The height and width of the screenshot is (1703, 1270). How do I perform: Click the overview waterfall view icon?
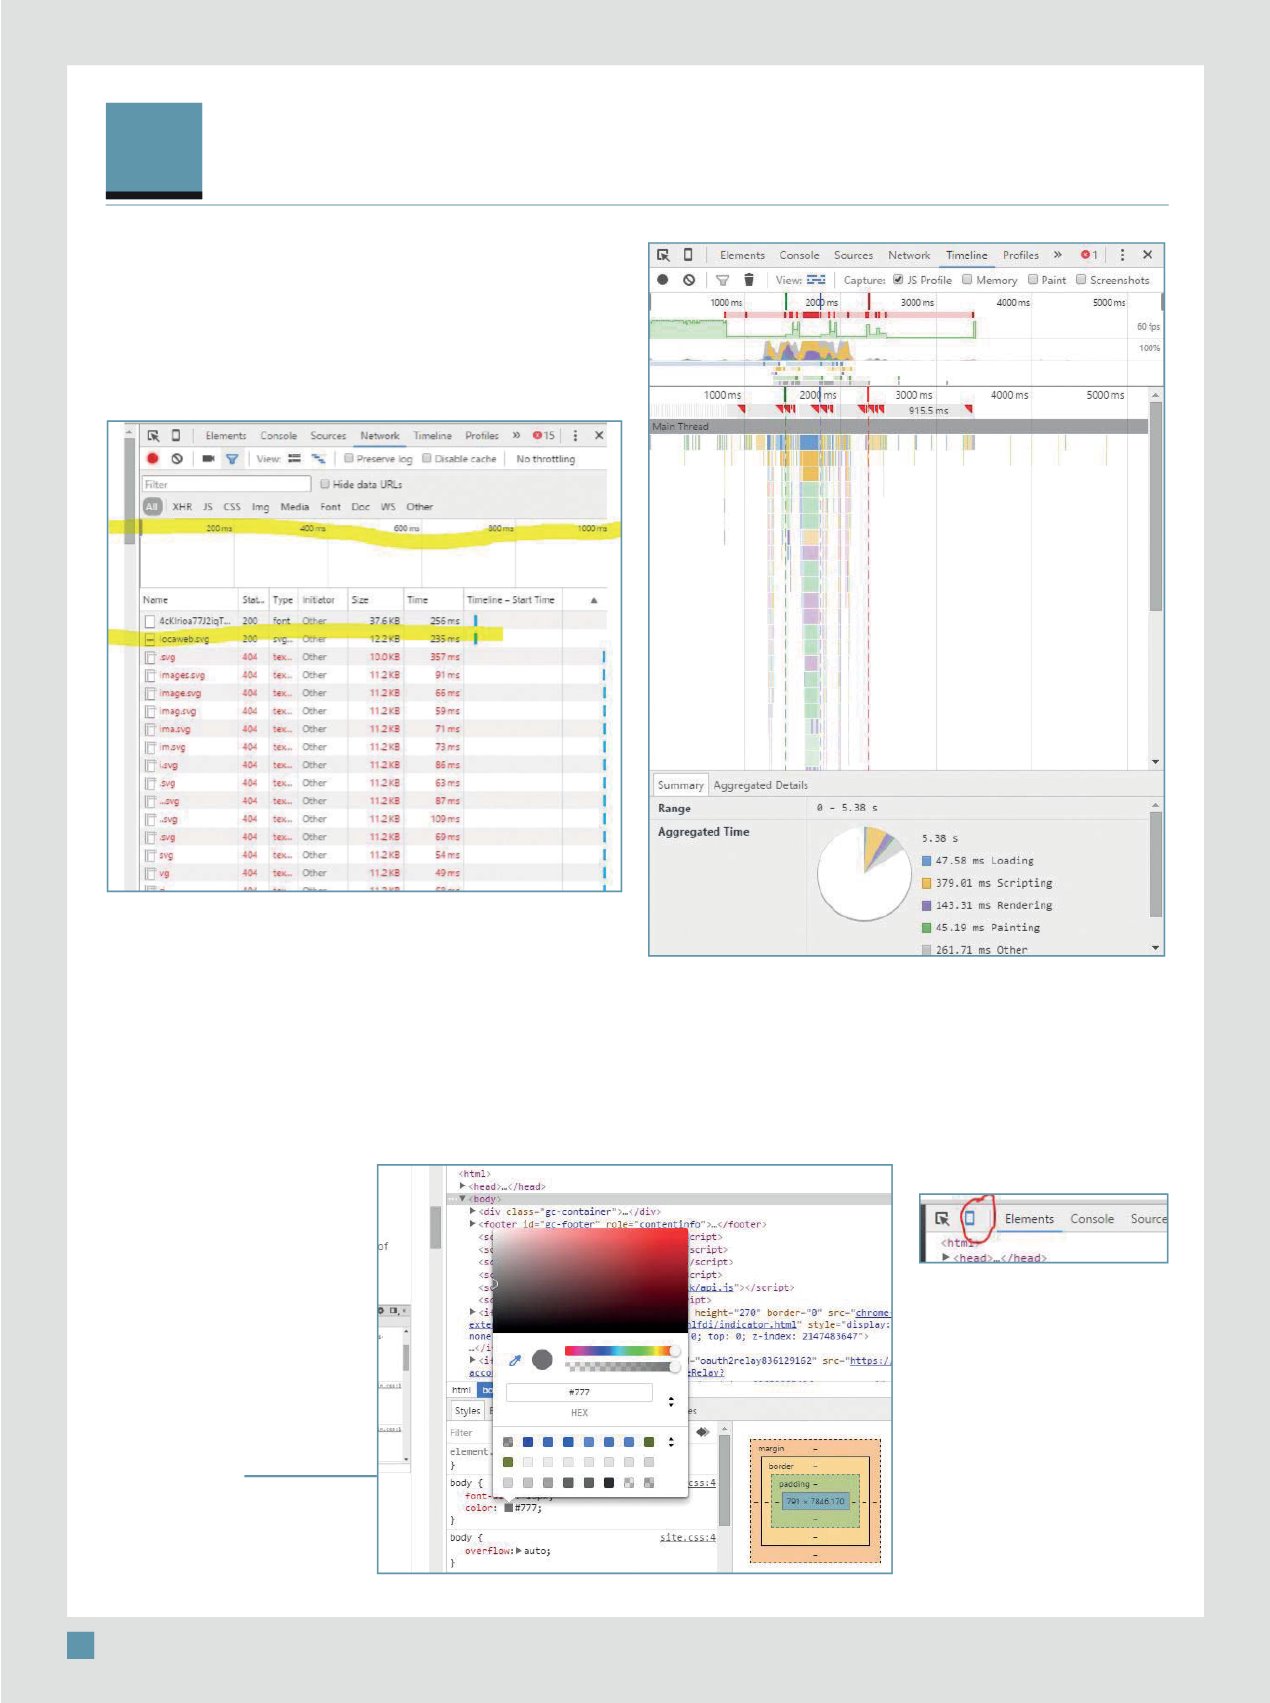click(318, 459)
